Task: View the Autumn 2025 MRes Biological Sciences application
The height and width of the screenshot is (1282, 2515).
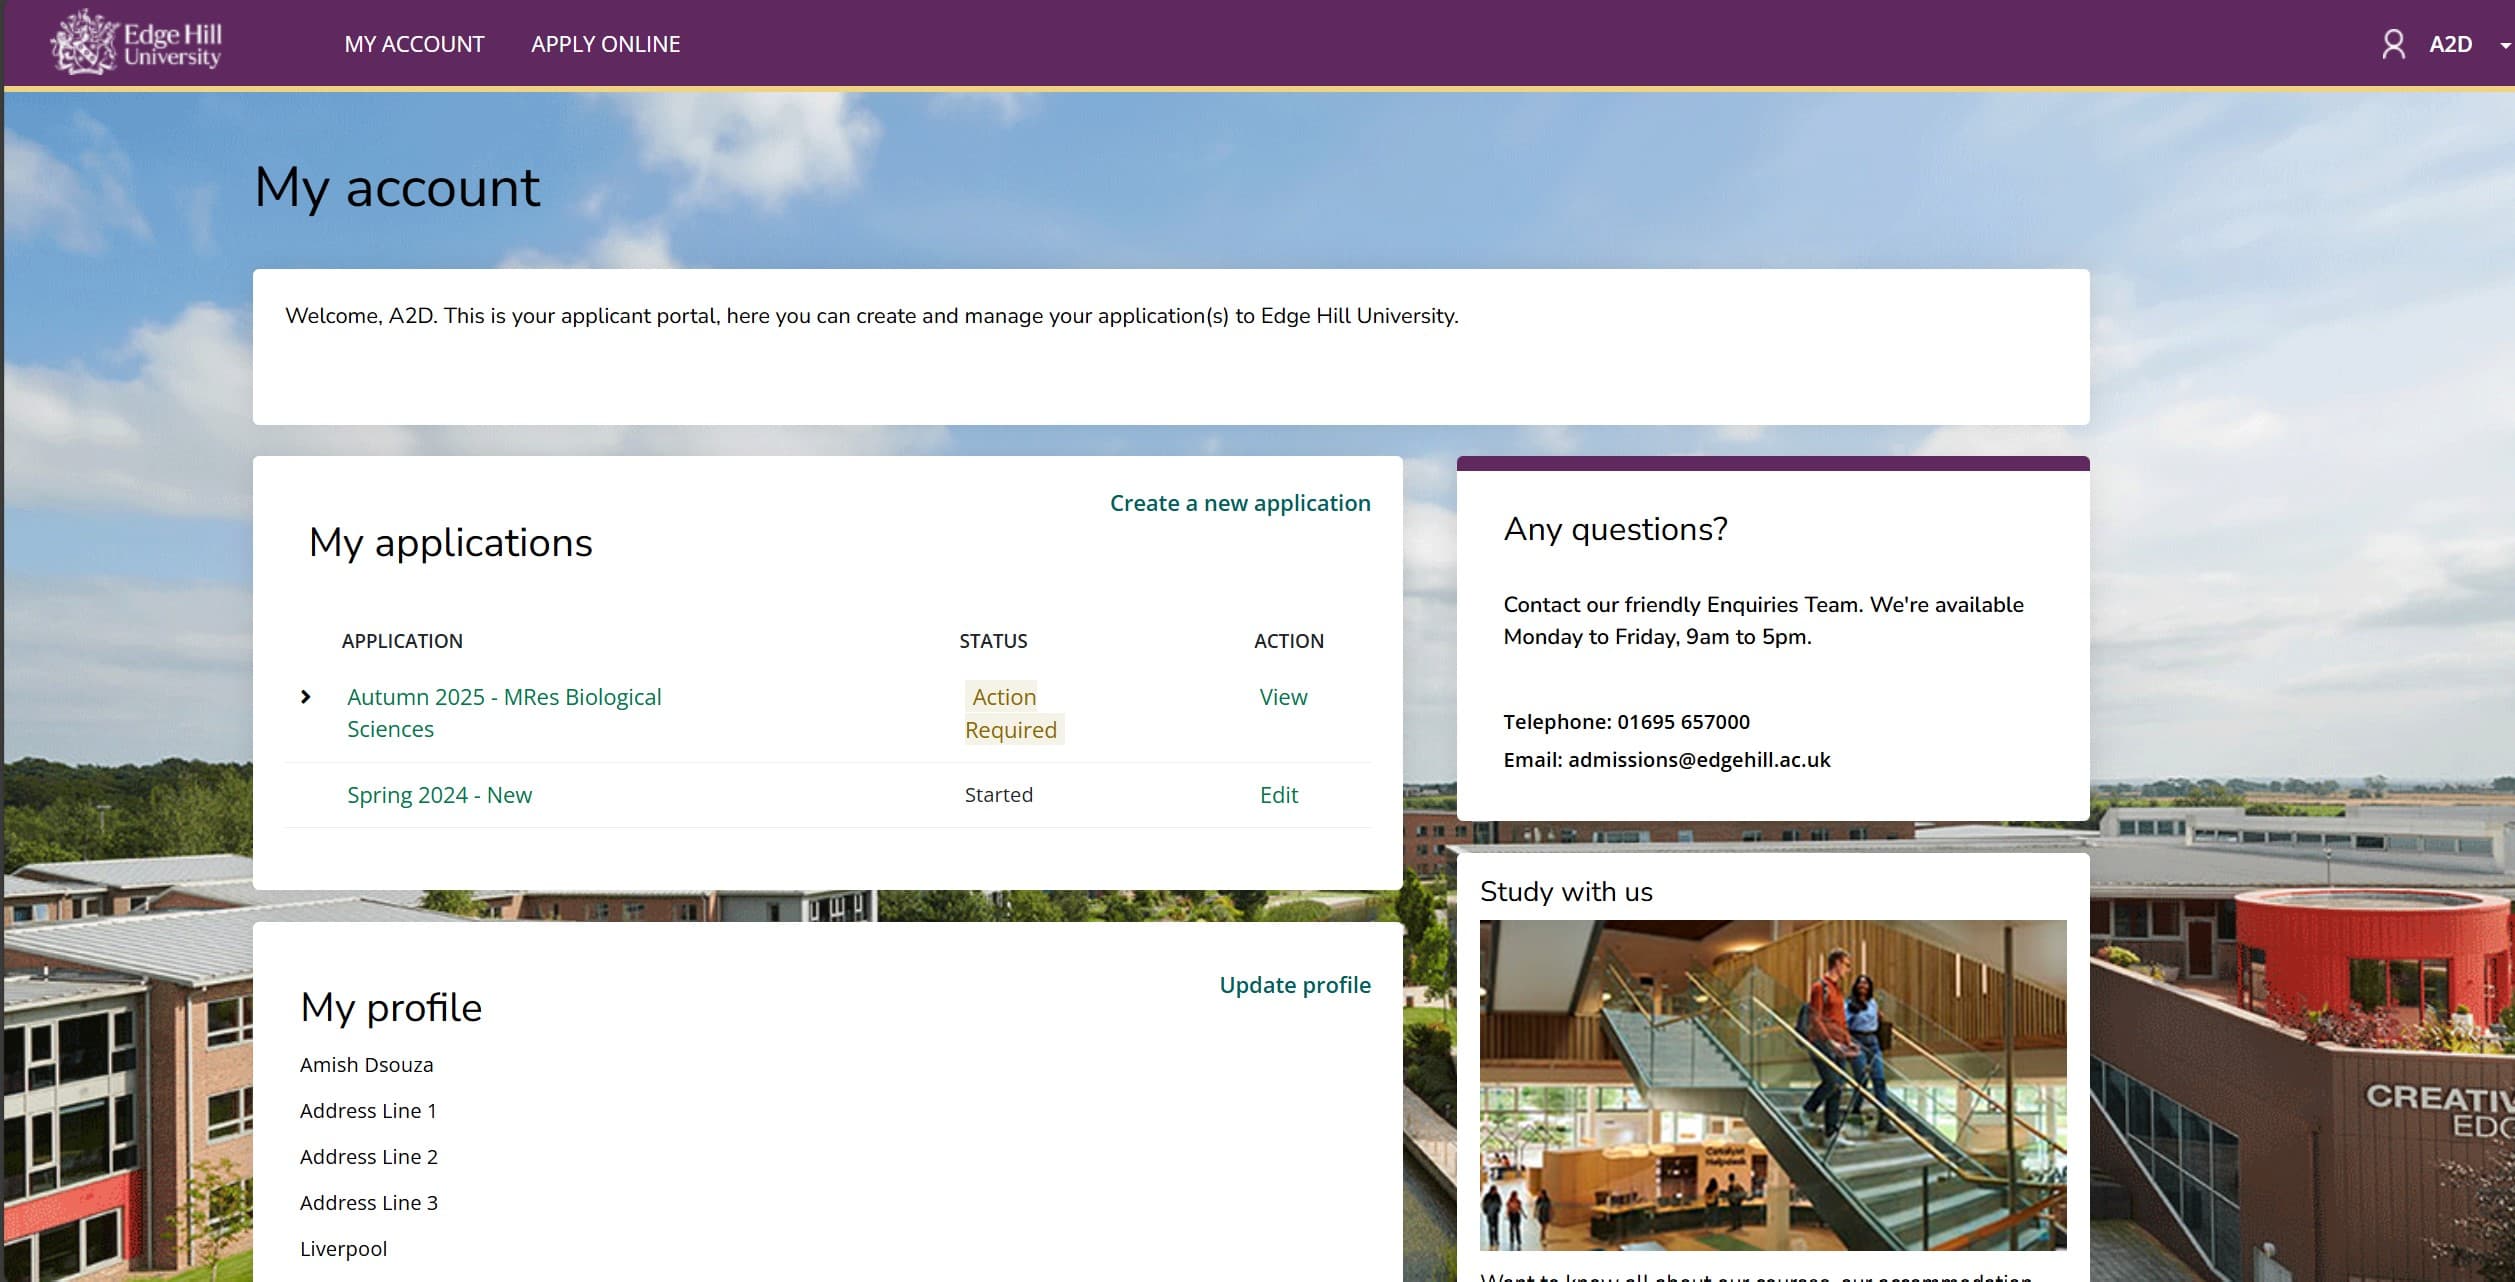Action: [x=1282, y=697]
